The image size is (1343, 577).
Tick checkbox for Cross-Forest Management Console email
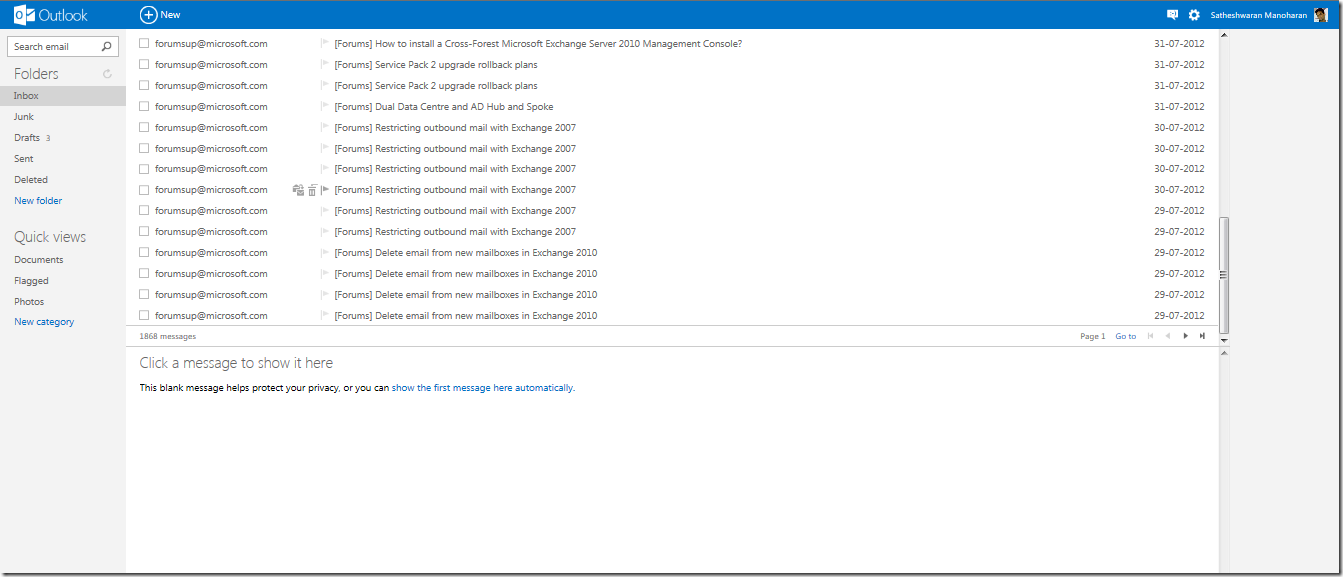(144, 44)
